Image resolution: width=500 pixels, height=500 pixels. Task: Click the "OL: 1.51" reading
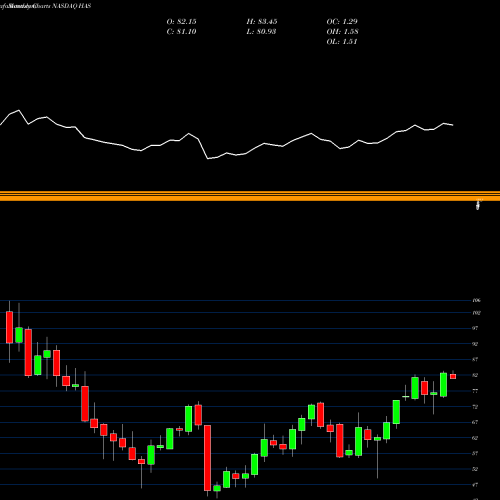(x=342, y=42)
